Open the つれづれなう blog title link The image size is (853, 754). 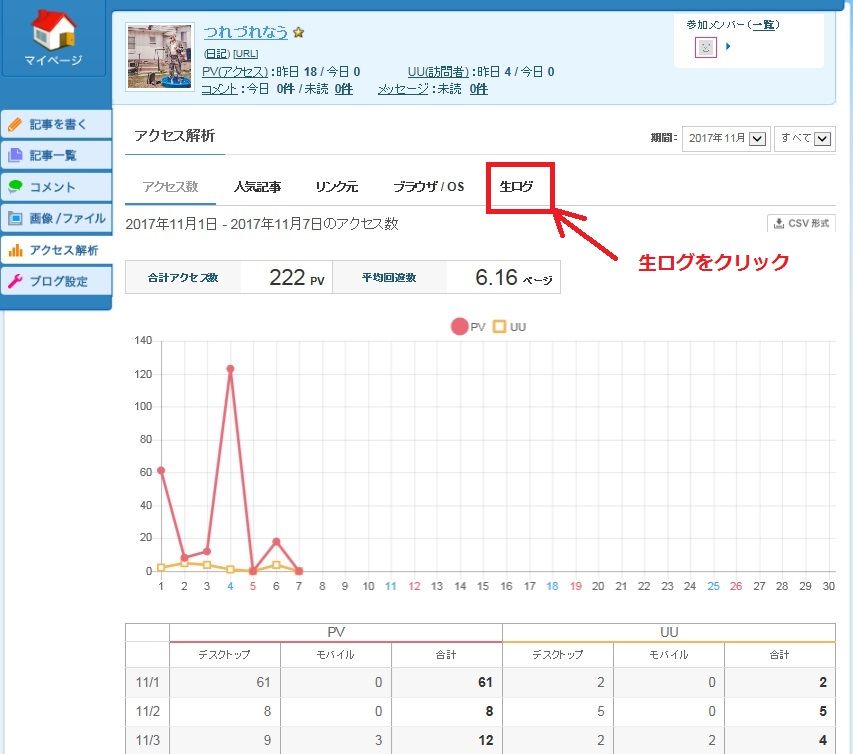click(245, 32)
